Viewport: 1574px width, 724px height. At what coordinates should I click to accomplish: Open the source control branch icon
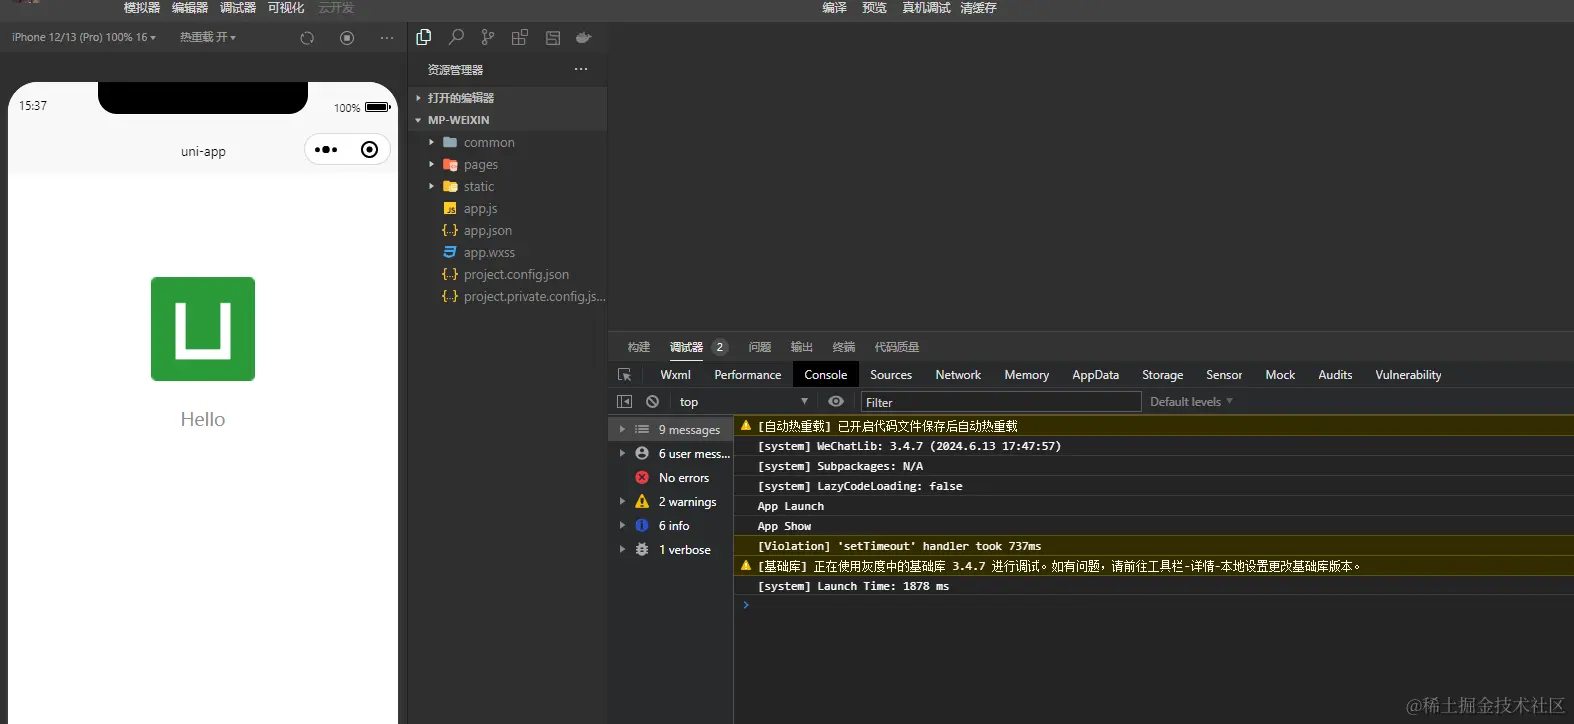487,37
